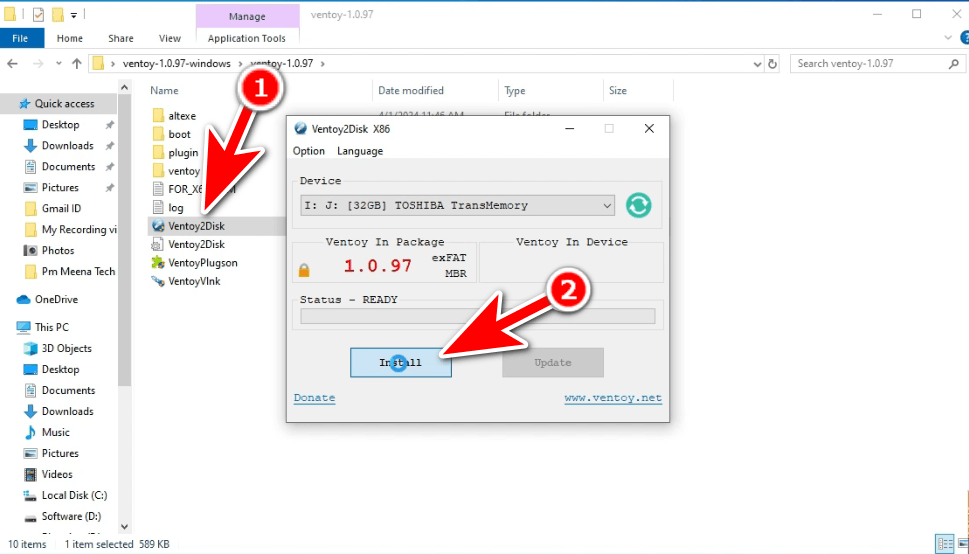Open Documents under Quick access

click(x=68, y=166)
